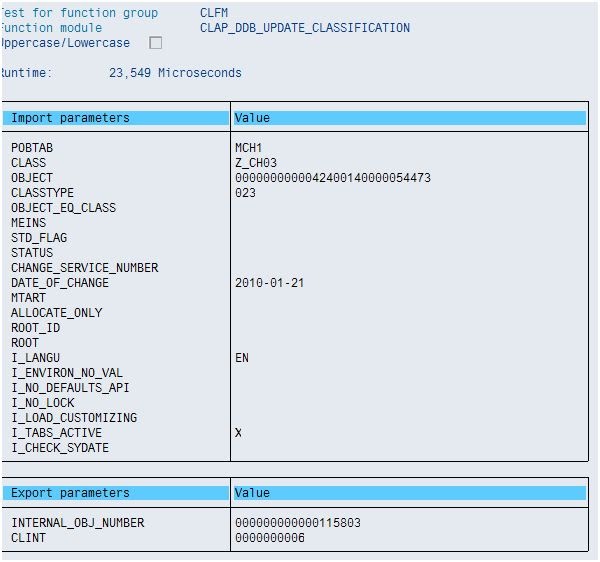Select the I_NO_LOCK parameter
600x562 pixels.
tap(43, 403)
